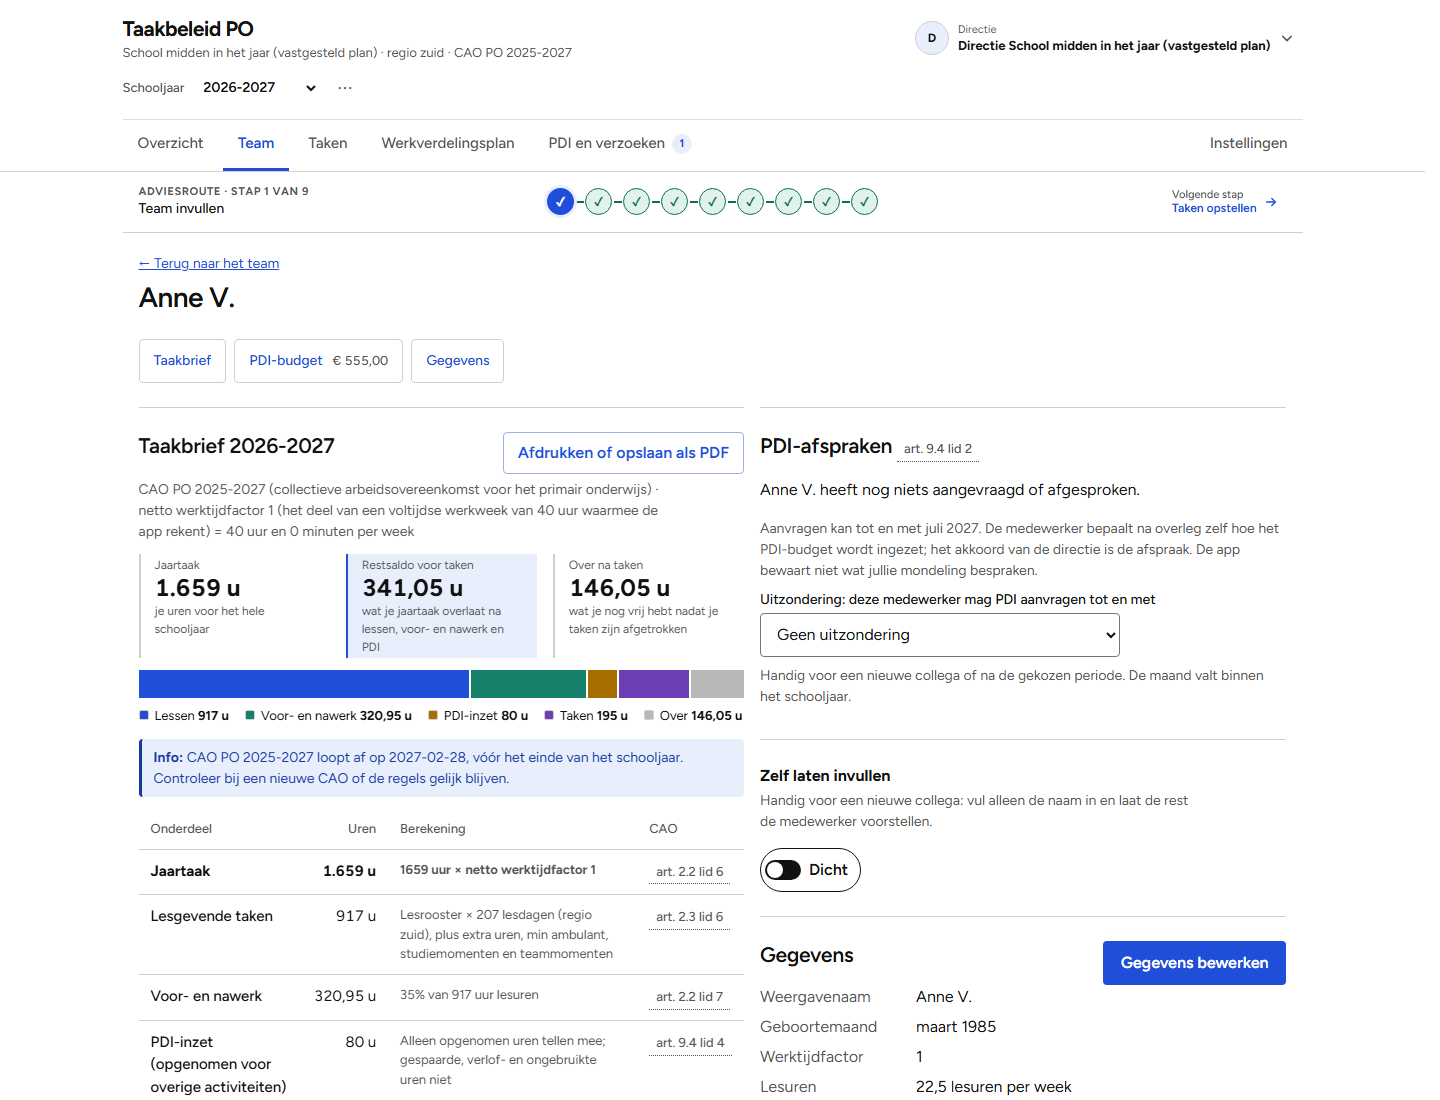1440x1100 pixels.
Task: Click the '1' badge on PDI en verzoeken
Action: click(682, 143)
